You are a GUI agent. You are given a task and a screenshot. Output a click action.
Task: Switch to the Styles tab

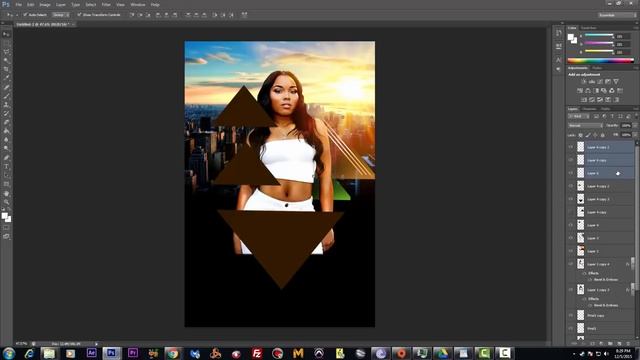[x=597, y=68]
